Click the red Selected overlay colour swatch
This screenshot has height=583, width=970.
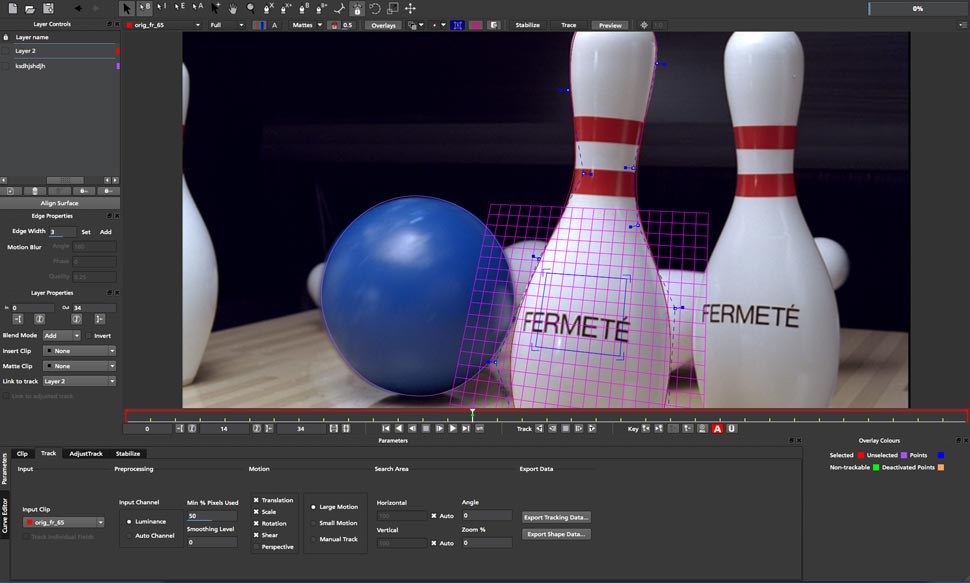[x=860, y=455]
